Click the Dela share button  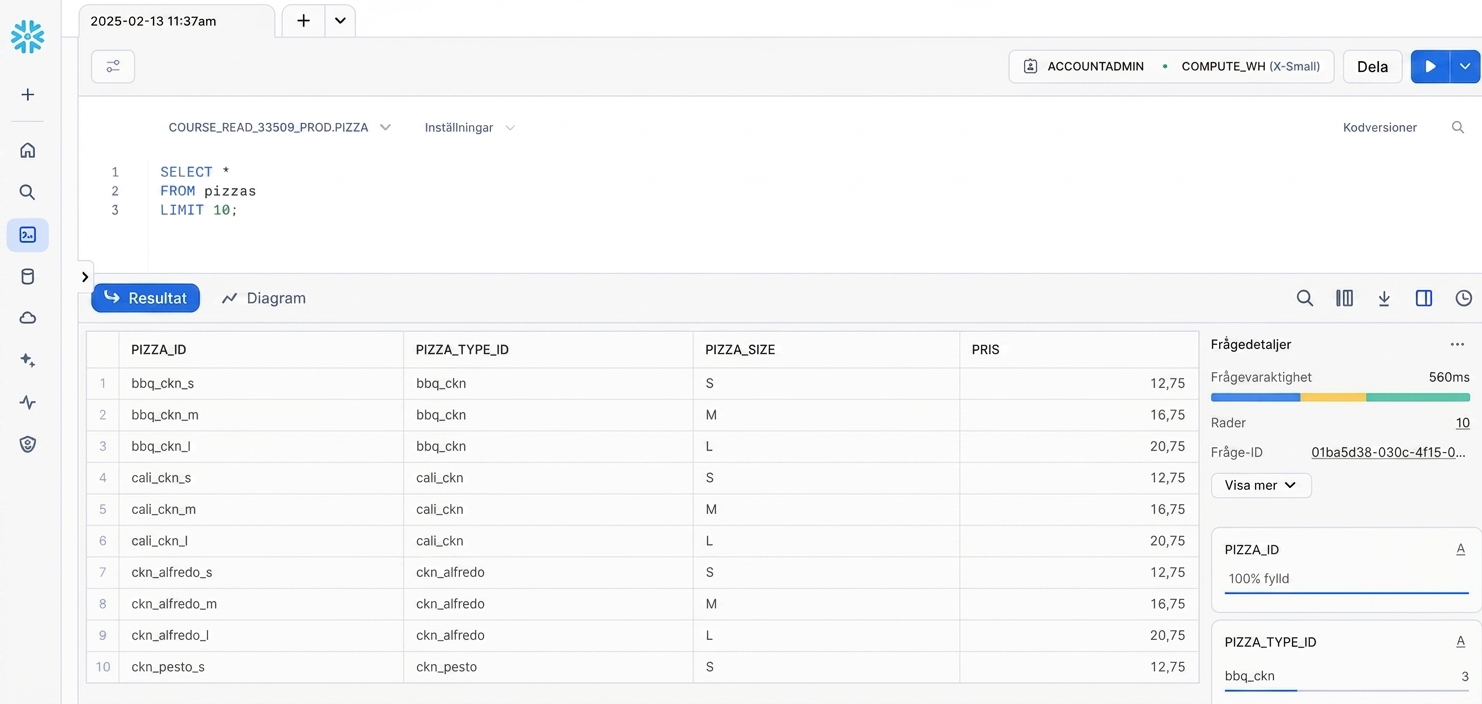1372,67
